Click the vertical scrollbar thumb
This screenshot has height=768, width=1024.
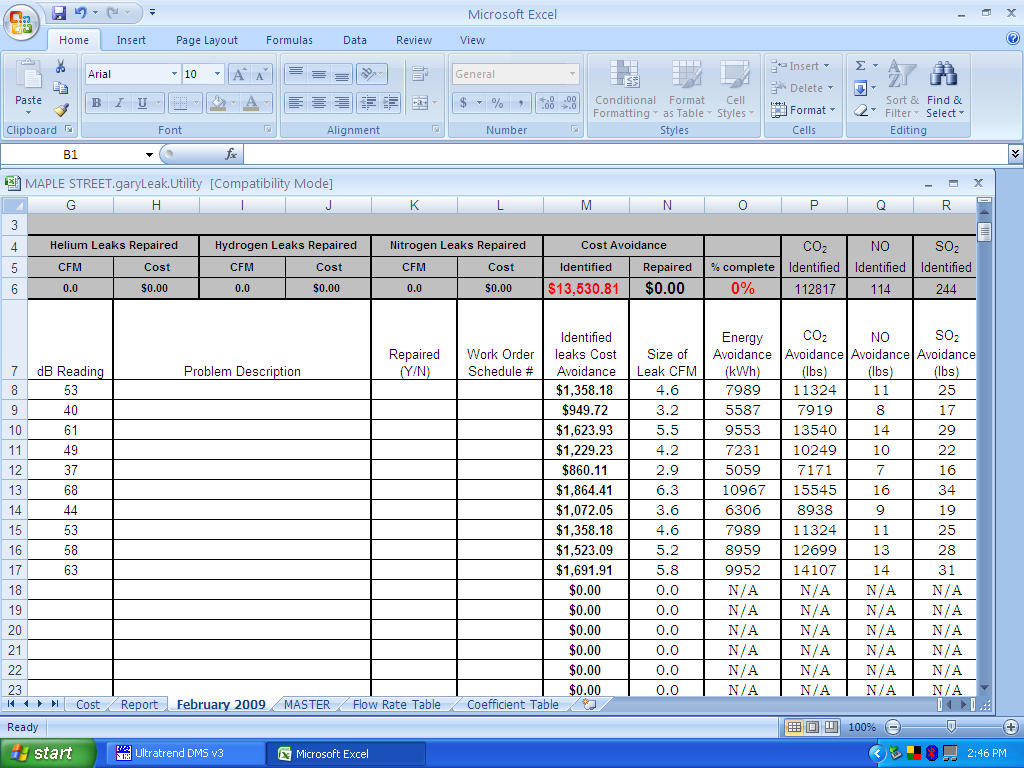pos(984,231)
